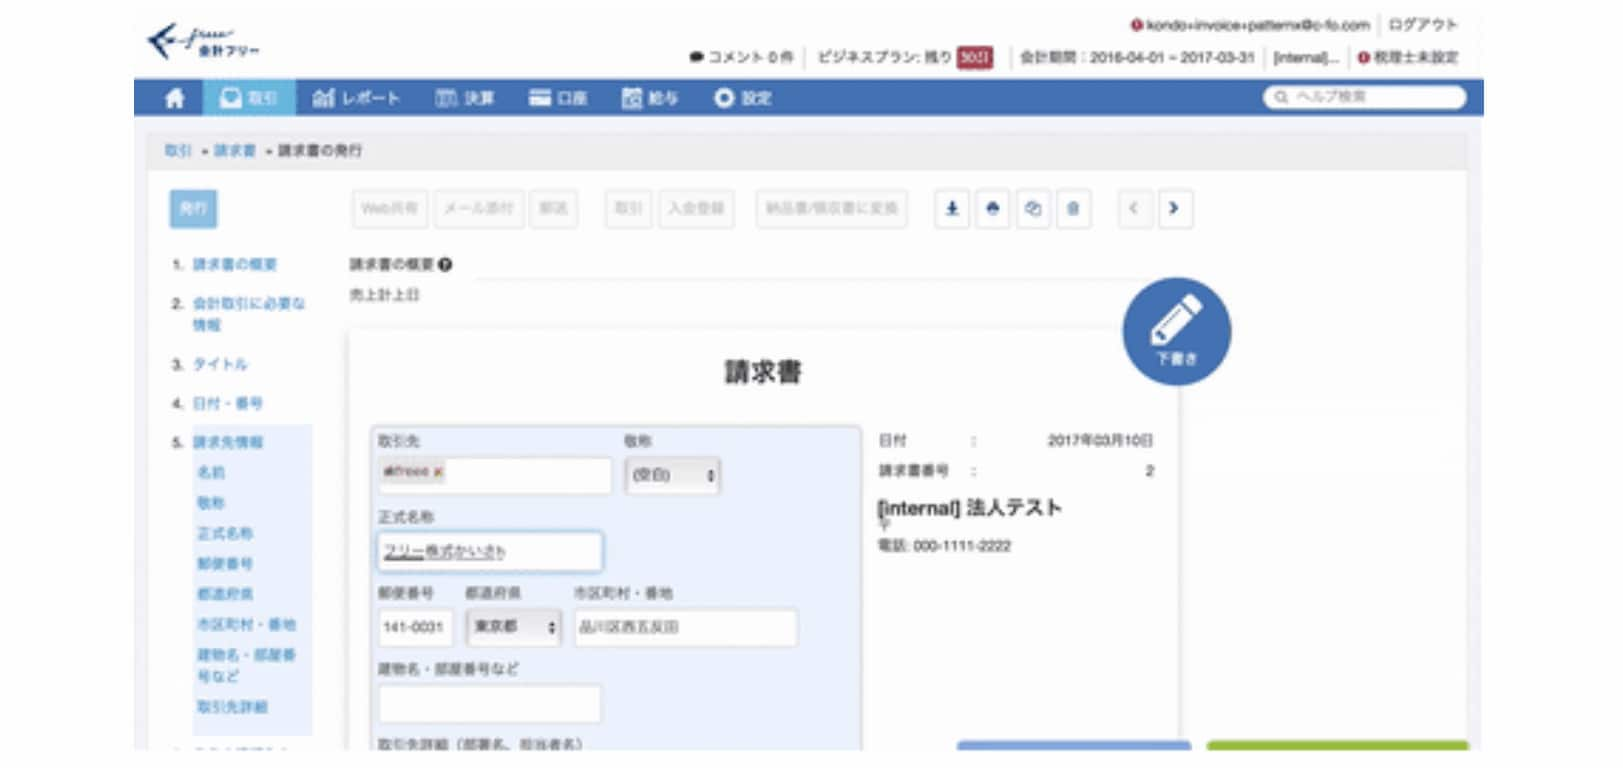This screenshot has width=1623, height=768.
Task: Open the 都道府県 dropdown showing 東京都
Action: (514, 627)
